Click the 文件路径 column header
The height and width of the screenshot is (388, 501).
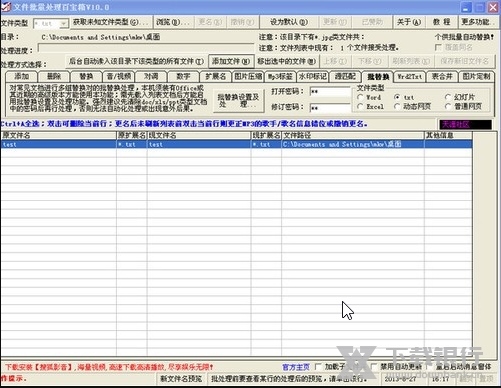click(353, 135)
